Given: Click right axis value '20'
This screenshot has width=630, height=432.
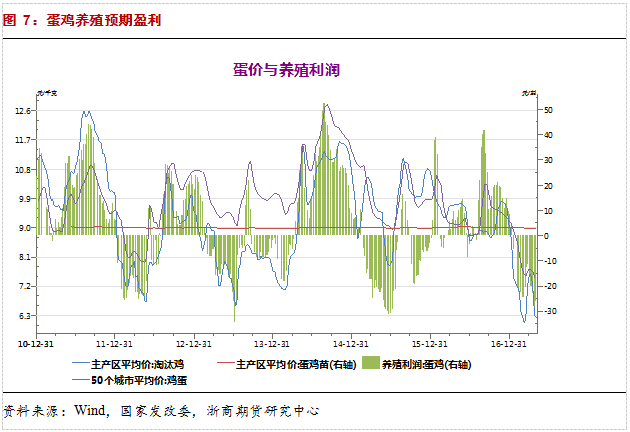Looking at the screenshot, I should 548,186.
